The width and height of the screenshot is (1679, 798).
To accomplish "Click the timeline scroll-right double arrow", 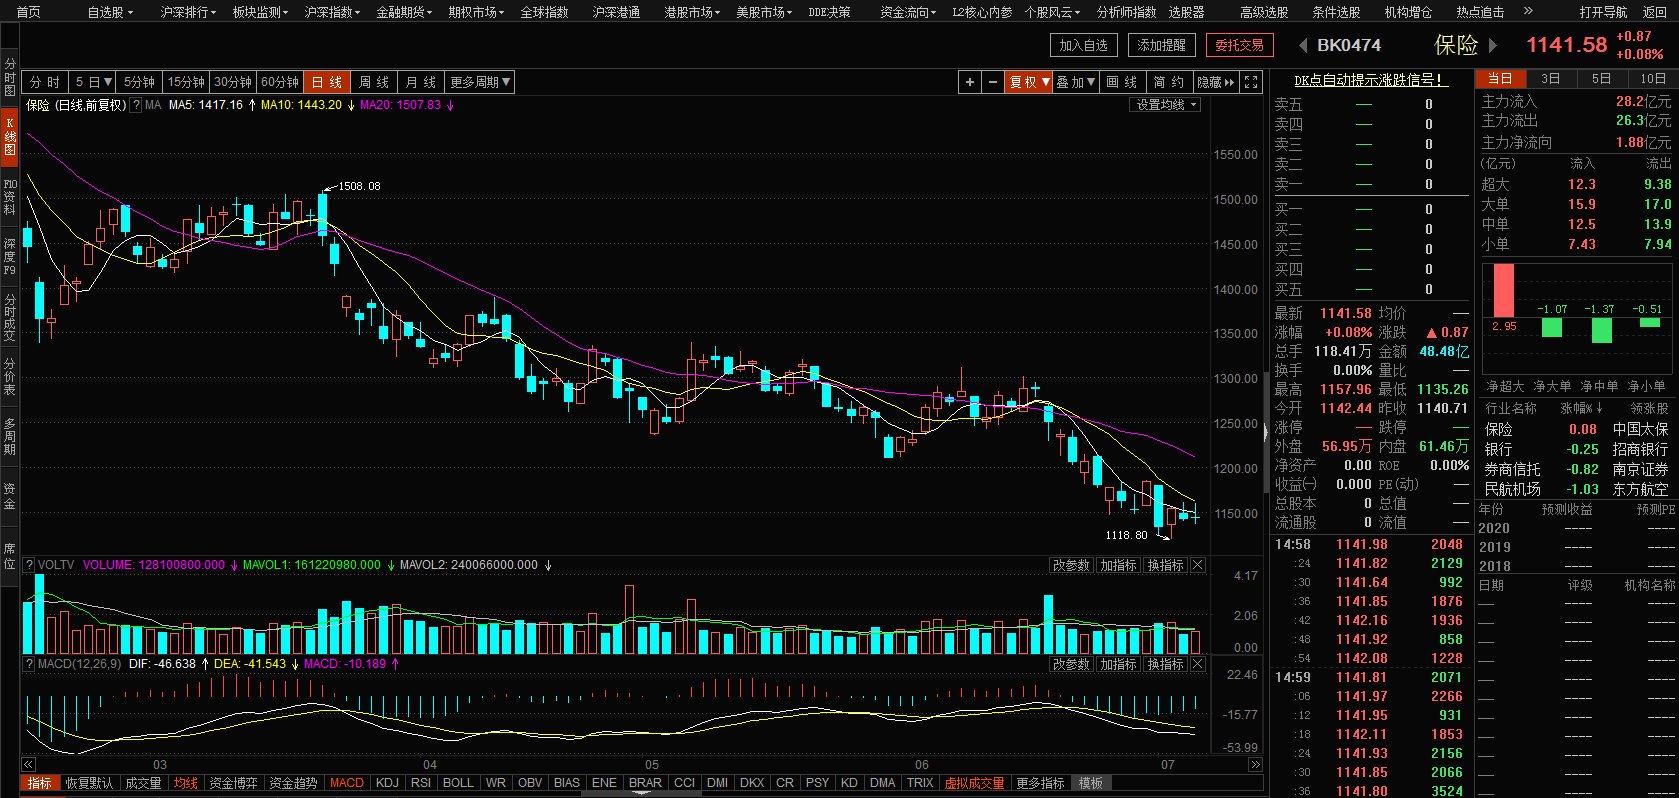I will (x=1255, y=764).
